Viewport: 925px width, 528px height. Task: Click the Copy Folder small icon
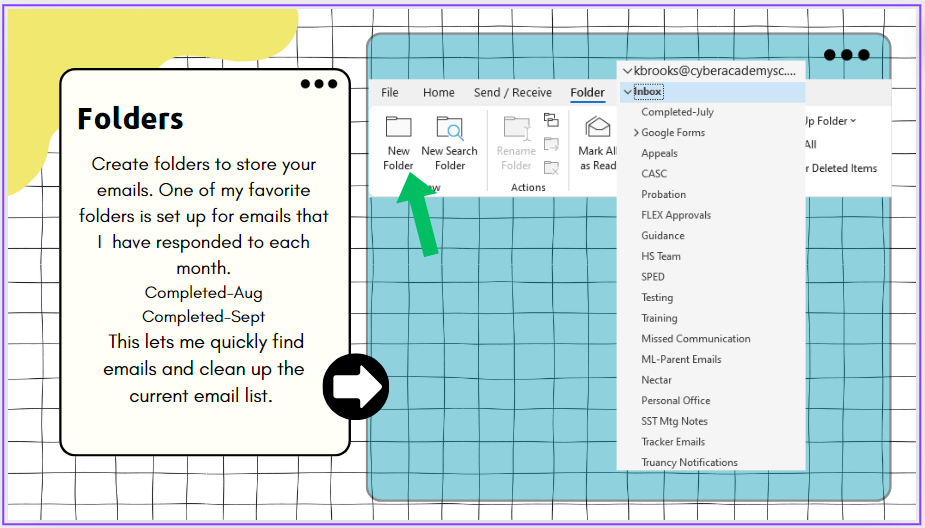[551, 120]
